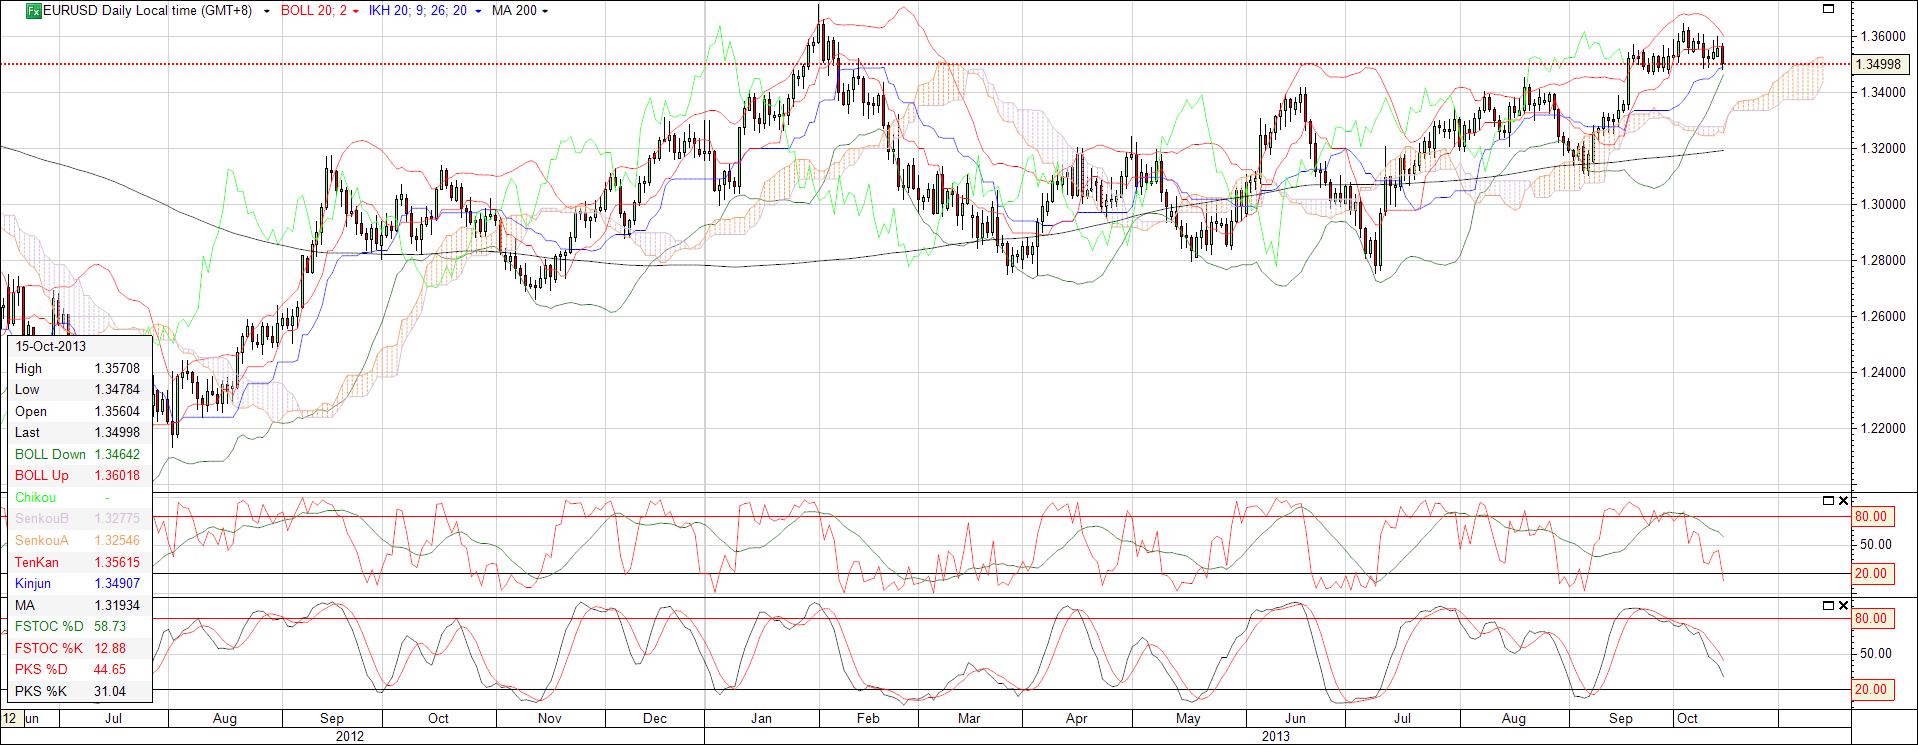
Task: Click the 20.00 level marker in bottom oscillator
Action: (1871, 689)
